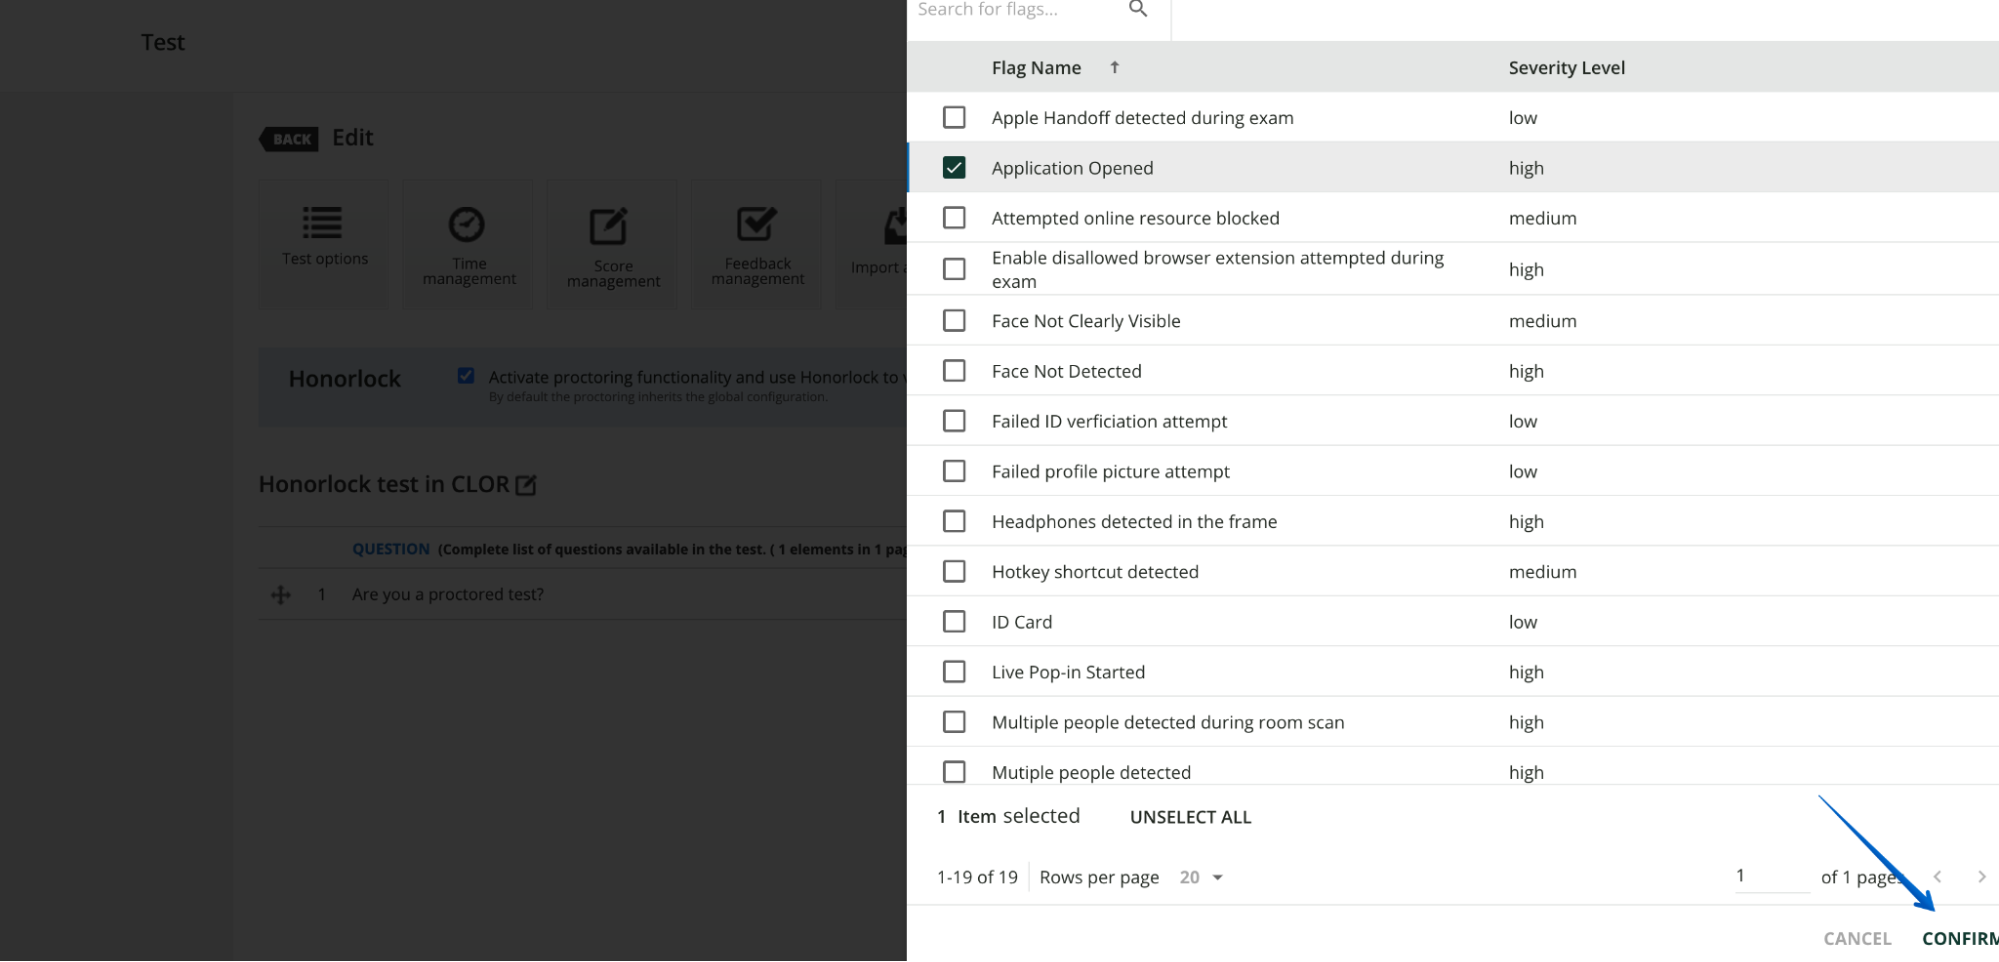Check Apple Handoff detected during exam

(954, 117)
